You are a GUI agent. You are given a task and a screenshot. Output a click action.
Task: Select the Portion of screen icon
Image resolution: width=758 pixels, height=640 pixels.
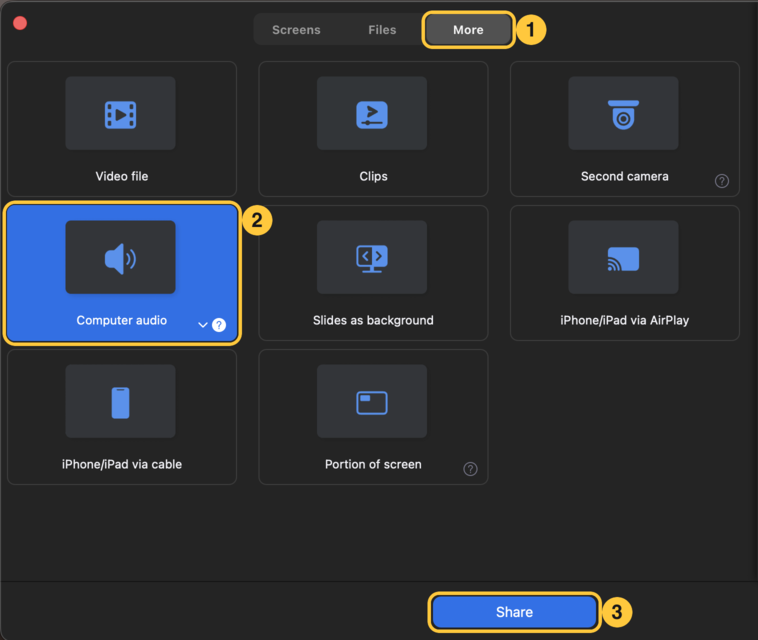(372, 403)
